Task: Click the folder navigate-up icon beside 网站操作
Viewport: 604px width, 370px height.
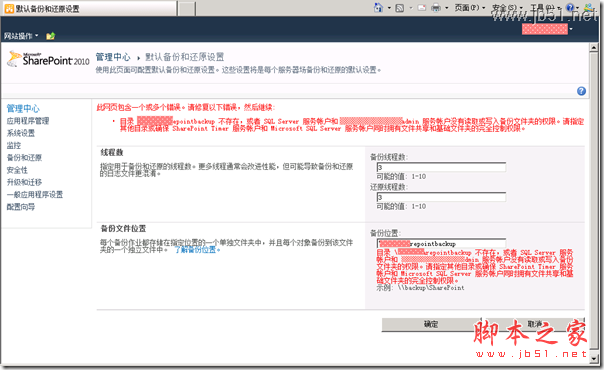Action: click(50, 36)
